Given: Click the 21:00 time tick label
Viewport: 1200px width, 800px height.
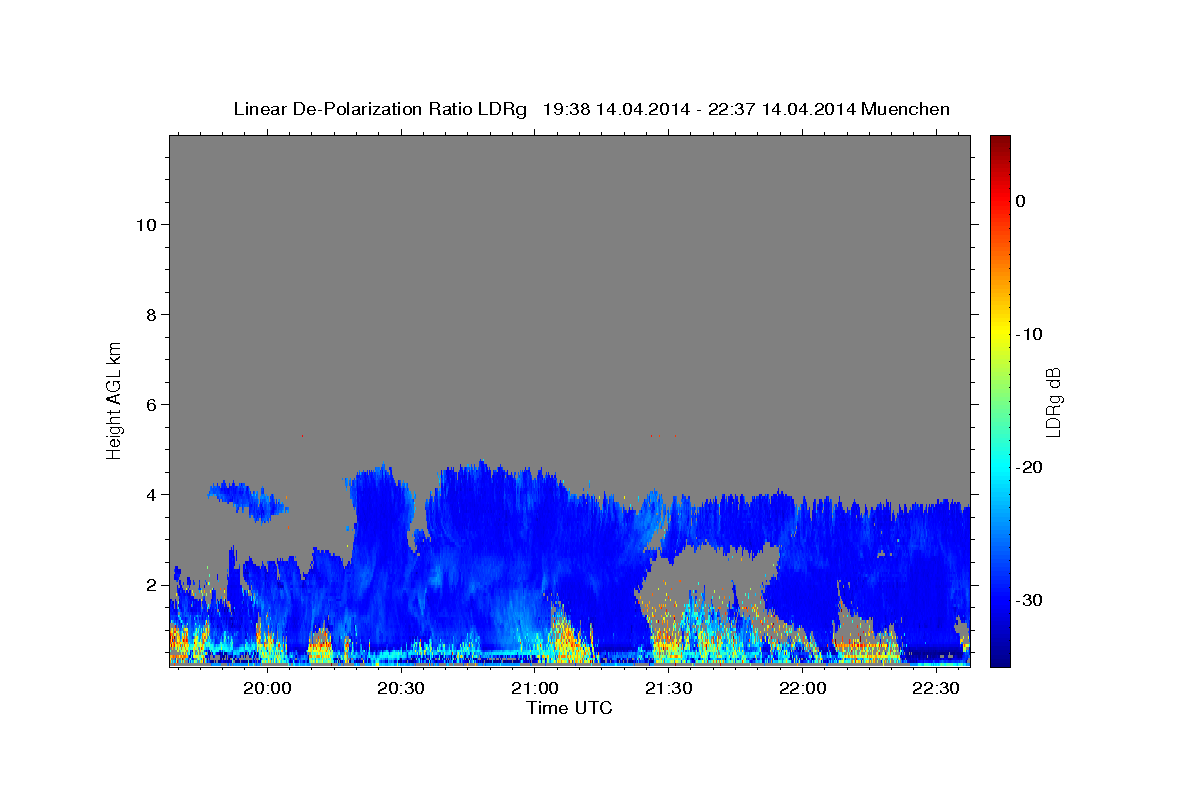Looking at the screenshot, I should 535,688.
